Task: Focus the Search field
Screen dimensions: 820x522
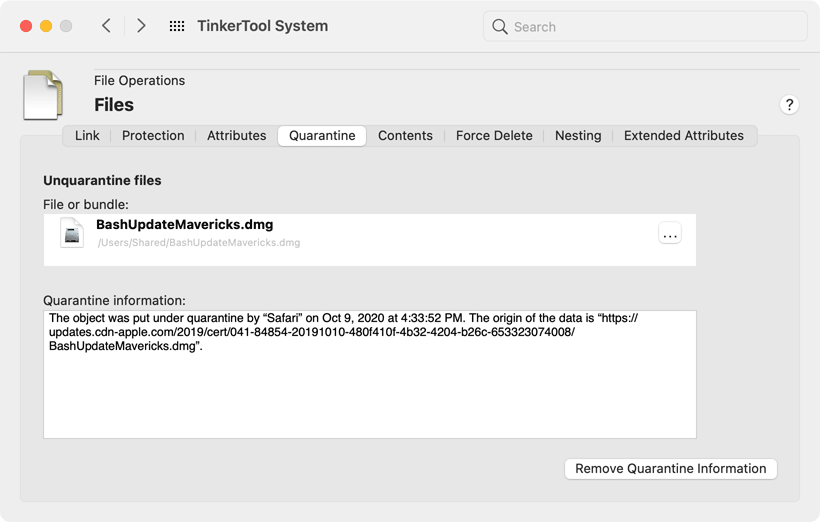Action: click(645, 27)
